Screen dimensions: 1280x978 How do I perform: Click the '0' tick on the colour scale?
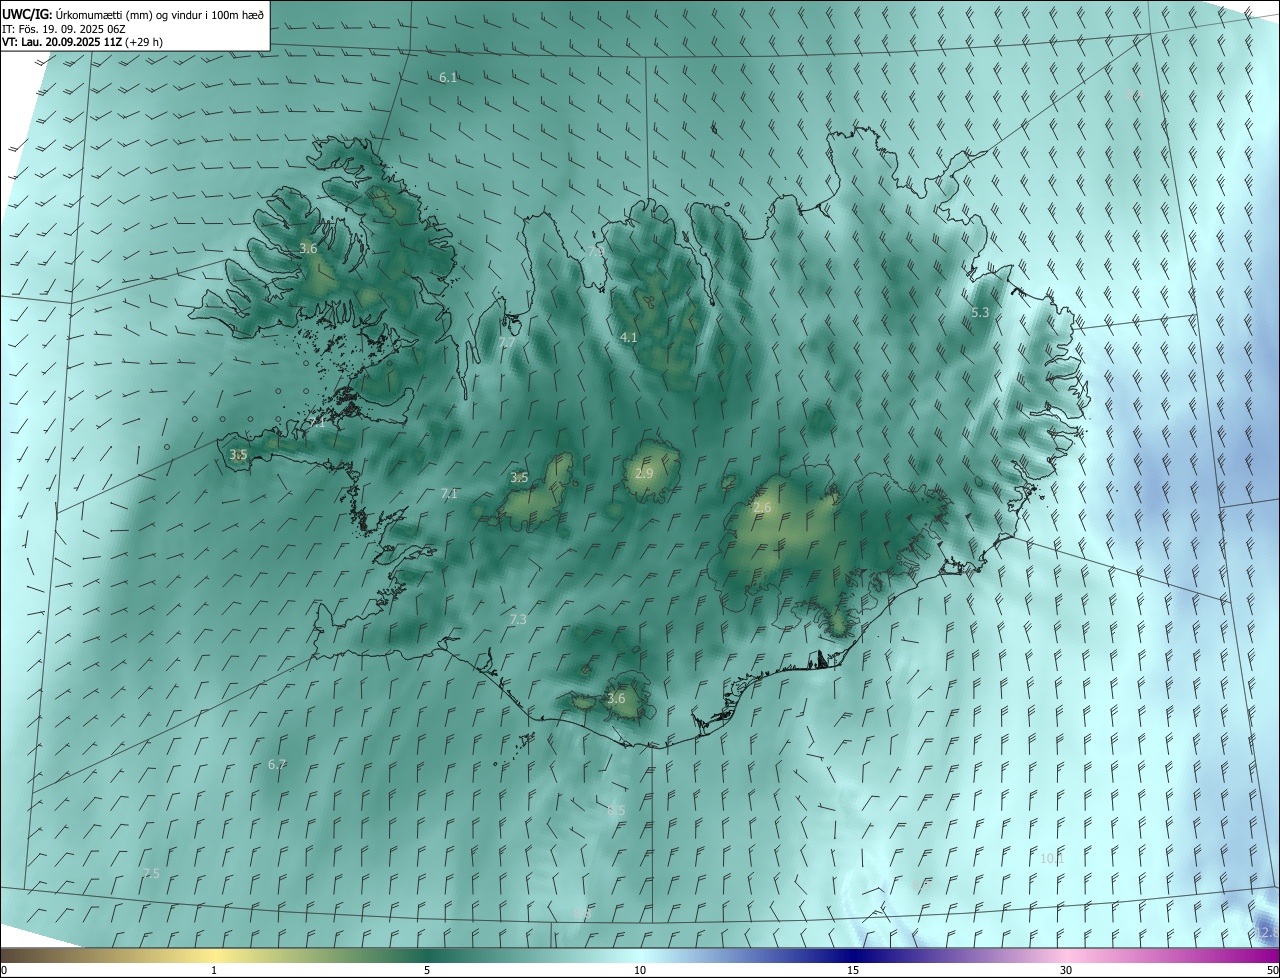point(4,970)
